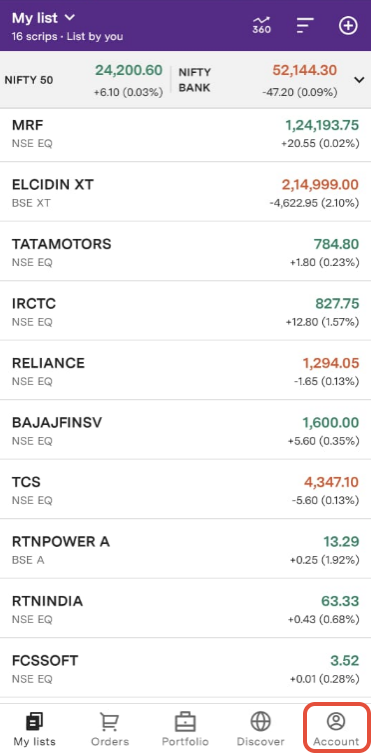Open NIFTY 50 index details

[84, 80]
